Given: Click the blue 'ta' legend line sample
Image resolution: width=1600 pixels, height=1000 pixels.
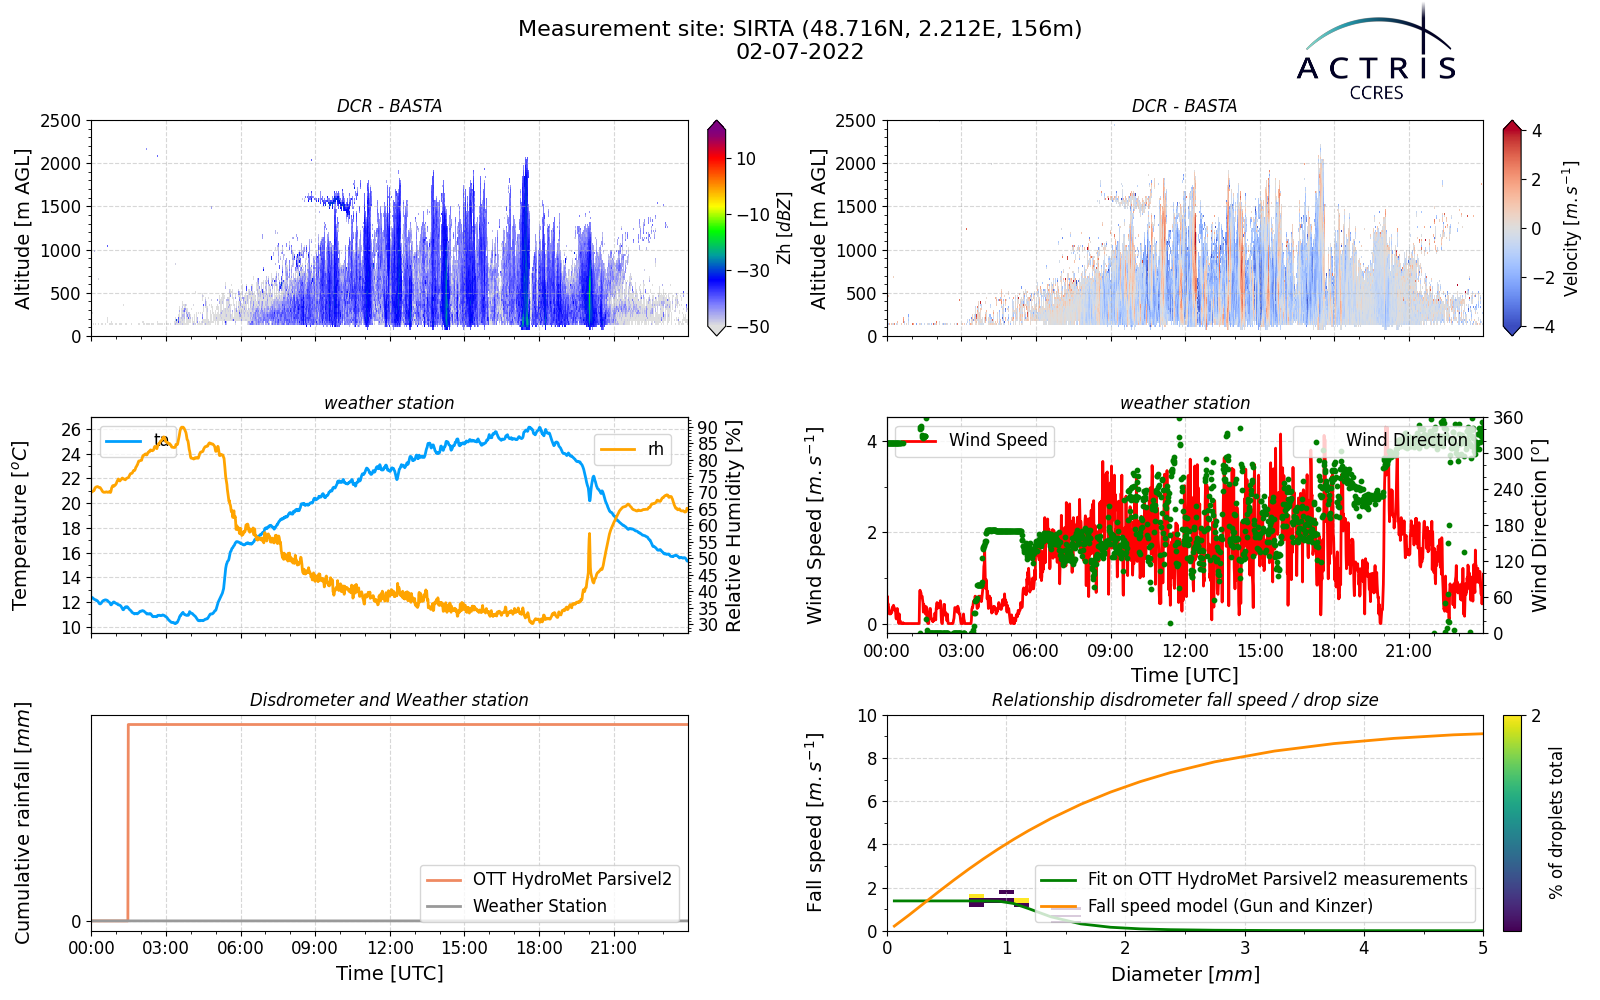Looking at the screenshot, I should pyautogui.click(x=125, y=440).
